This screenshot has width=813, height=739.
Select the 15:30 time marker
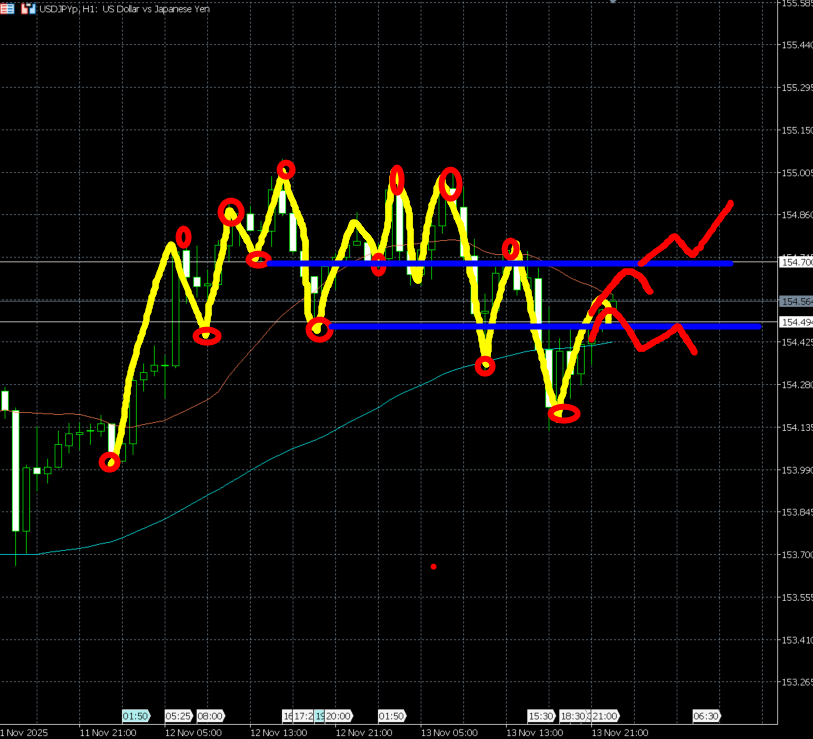pos(541,716)
